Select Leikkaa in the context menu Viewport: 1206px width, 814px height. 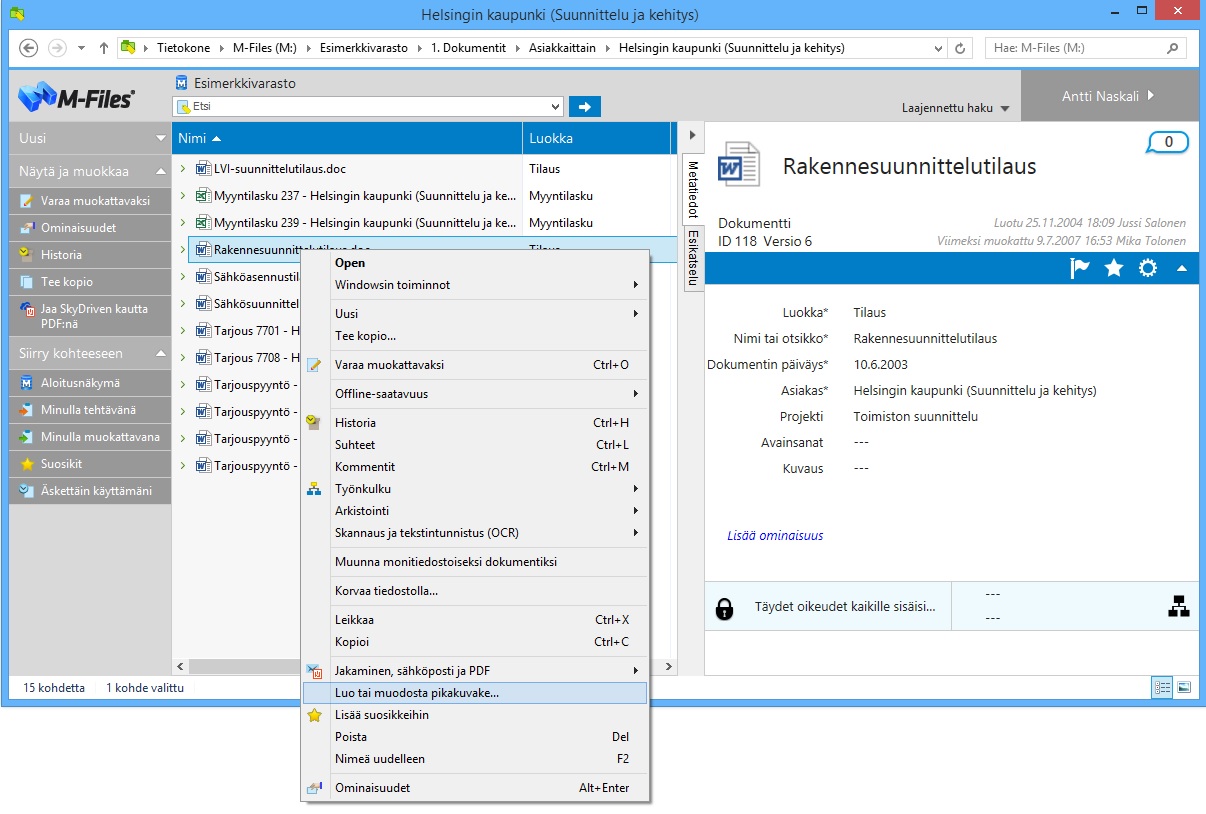pos(476,620)
